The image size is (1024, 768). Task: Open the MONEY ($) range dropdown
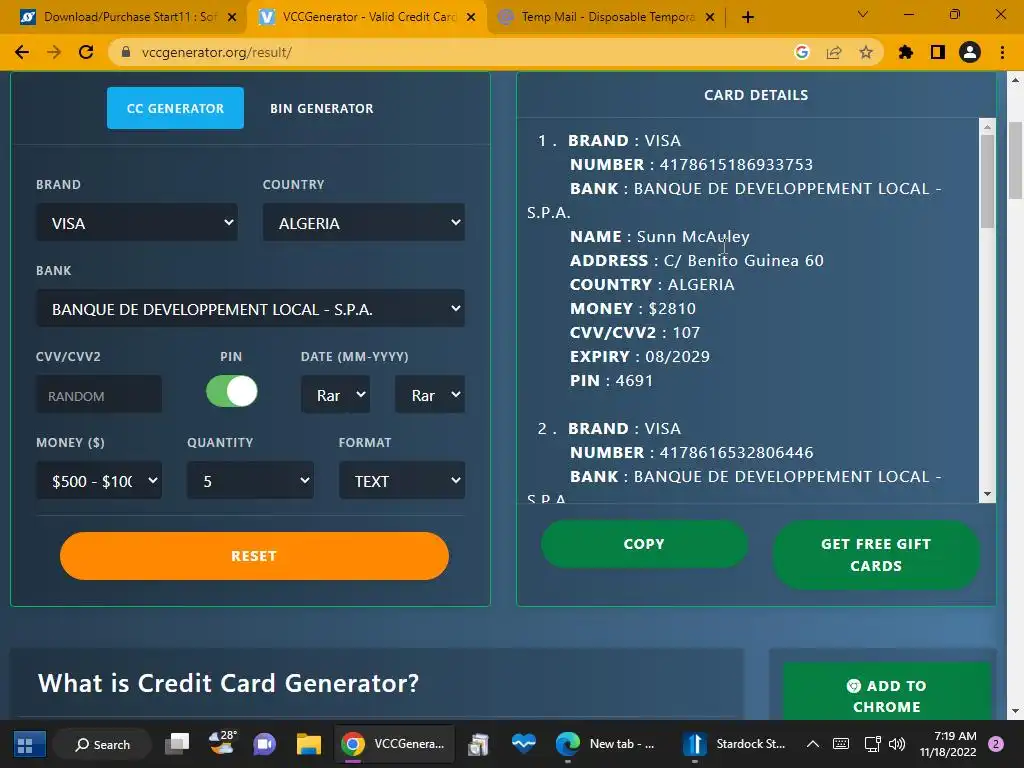[x=99, y=481]
